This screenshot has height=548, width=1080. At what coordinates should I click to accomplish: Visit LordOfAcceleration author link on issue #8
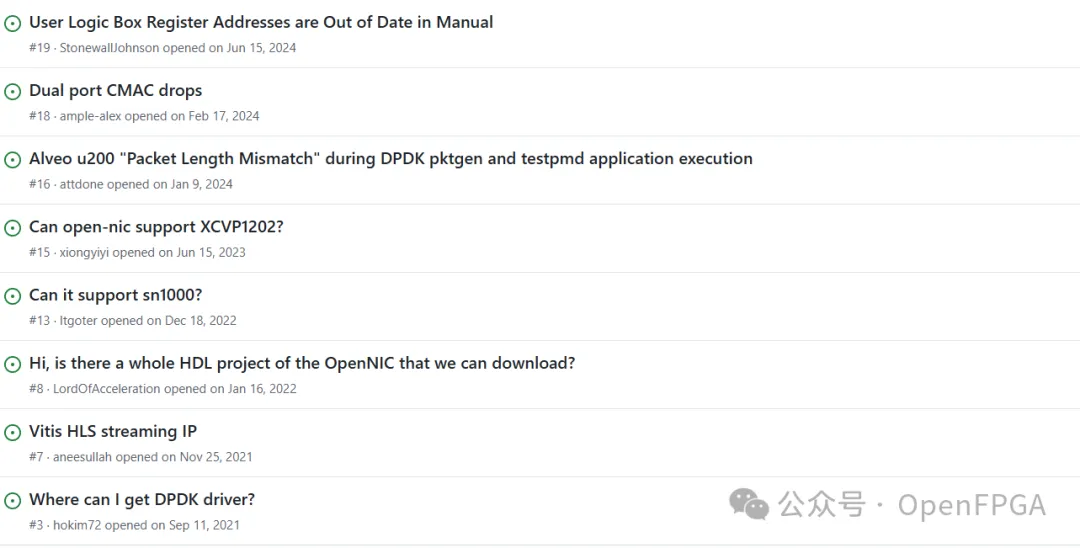pos(107,389)
